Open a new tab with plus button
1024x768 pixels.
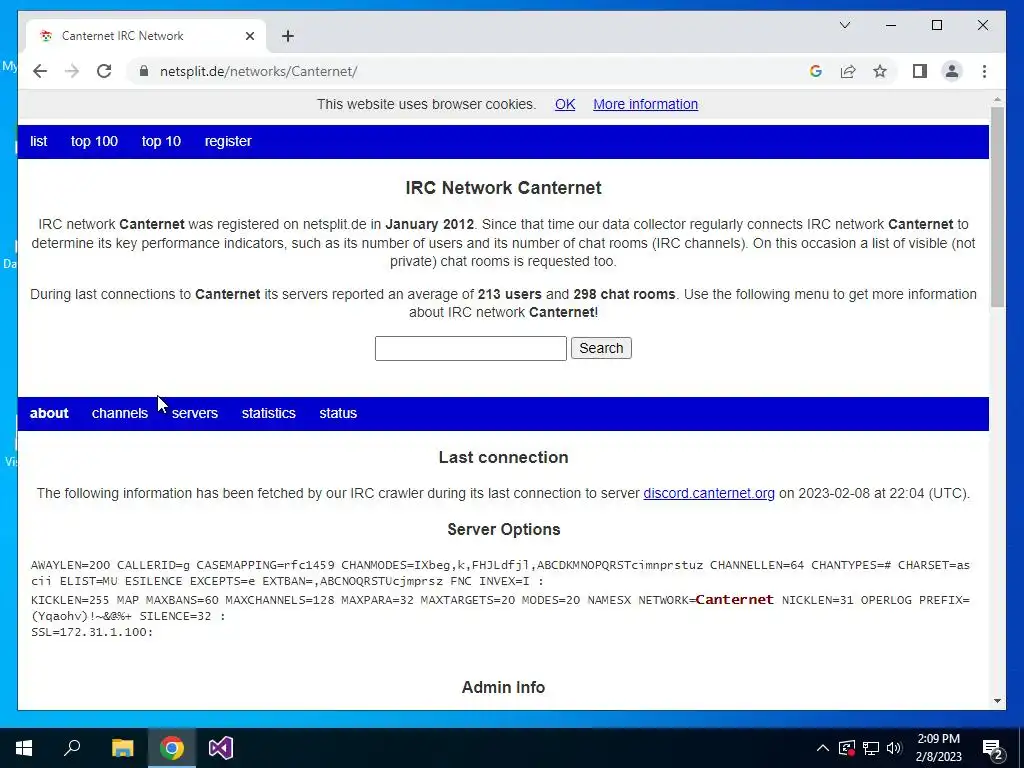(x=288, y=36)
